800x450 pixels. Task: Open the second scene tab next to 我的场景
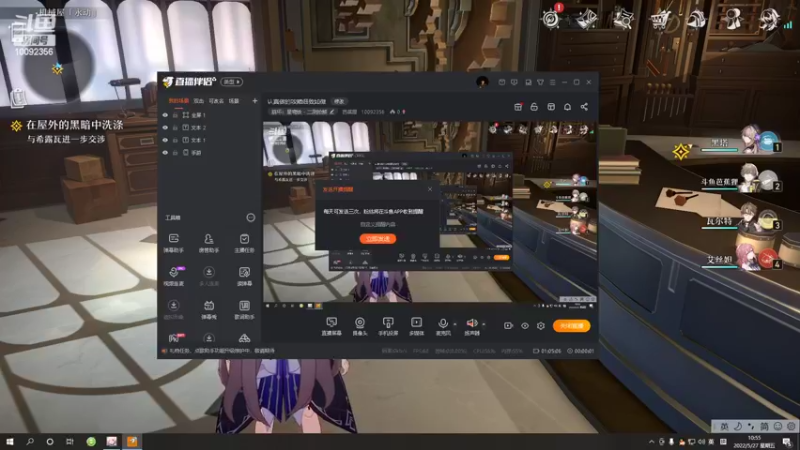(x=199, y=101)
